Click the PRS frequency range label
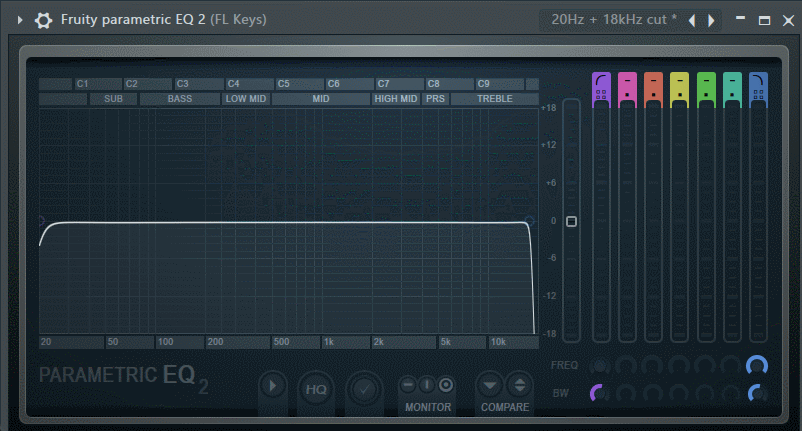The width and height of the screenshot is (802, 431). point(435,99)
